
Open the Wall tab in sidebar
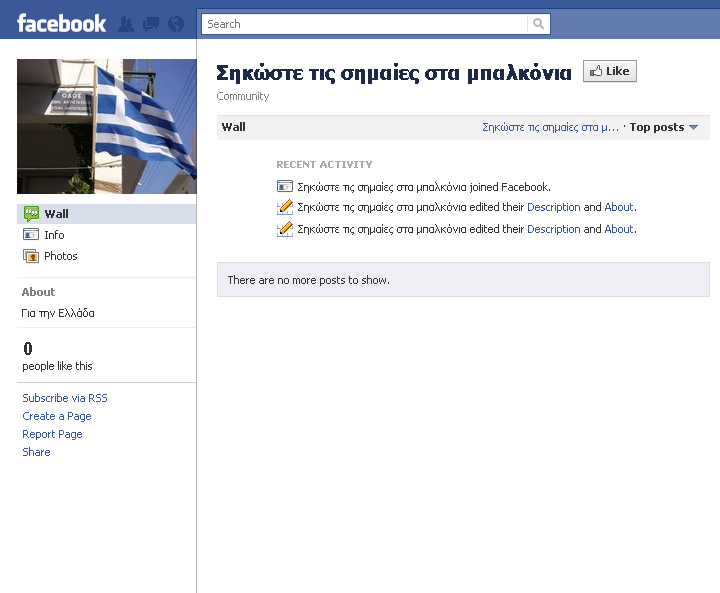tap(56, 214)
